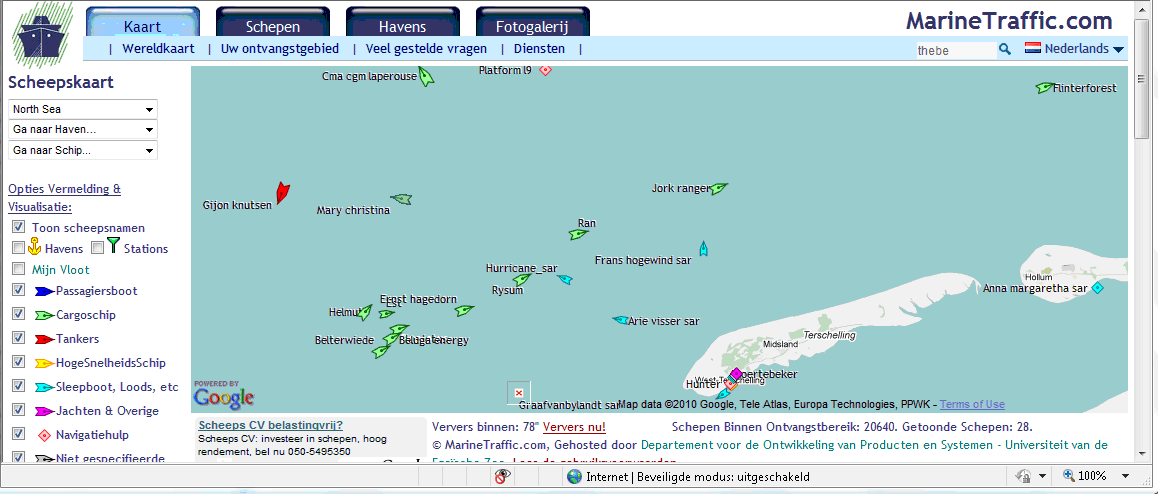Image resolution: width=1158 pixels, height=494 pixels.
Task: Open the Uw ontvangstgebied menu item
Action: tap(280, 49)
